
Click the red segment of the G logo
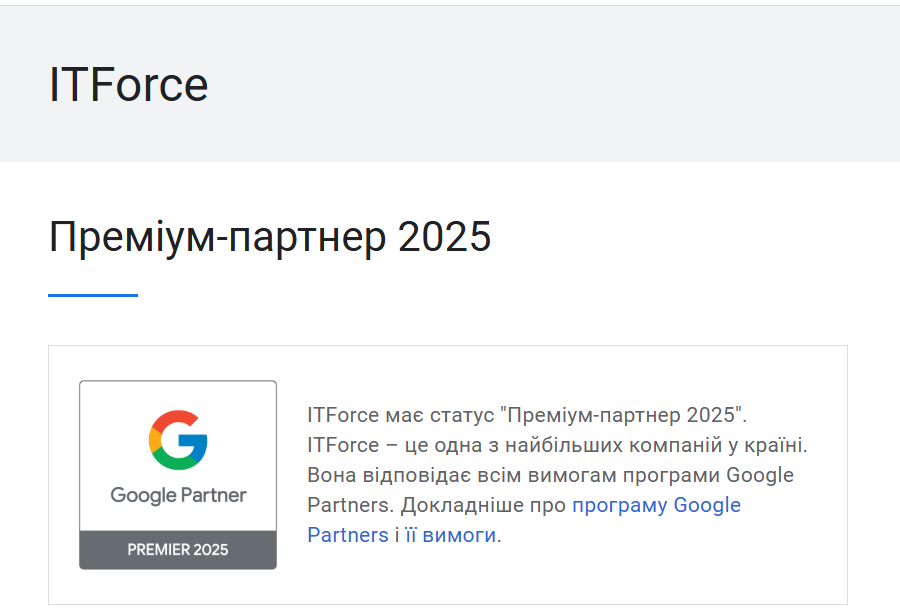pos(173,419)
